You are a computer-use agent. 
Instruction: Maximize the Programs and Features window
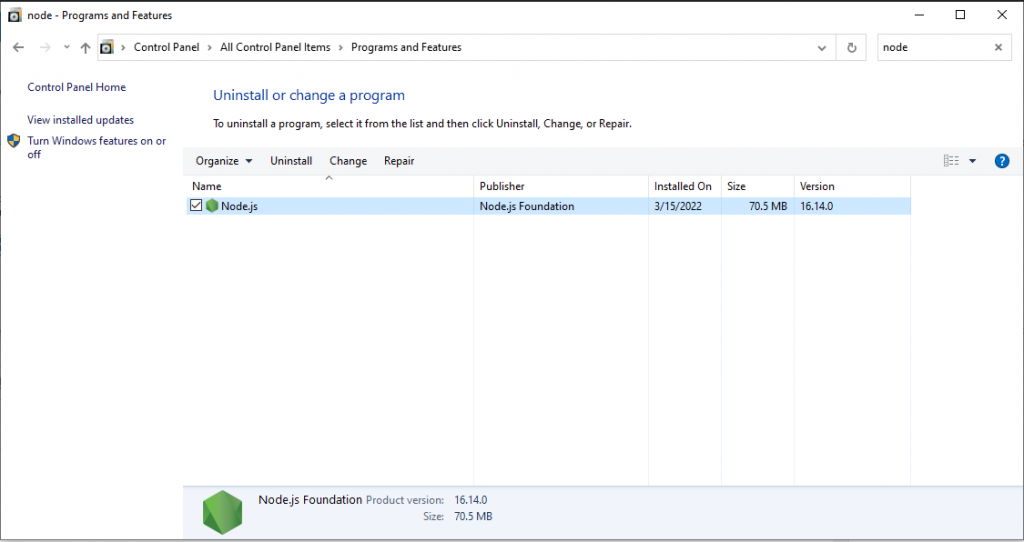pyautogui.click(x=960, y=15)
